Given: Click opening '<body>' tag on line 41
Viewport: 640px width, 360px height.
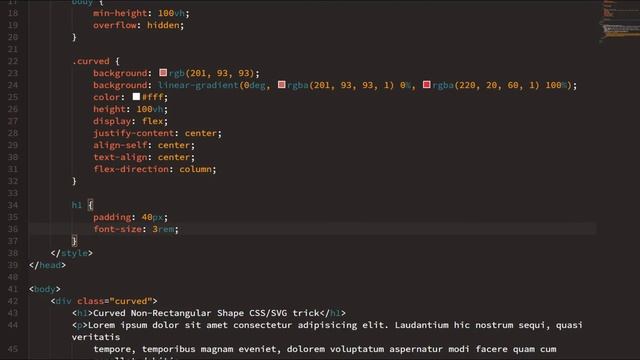Looking at the screenshot, I should pyautogui.click(x=45, y=289).
